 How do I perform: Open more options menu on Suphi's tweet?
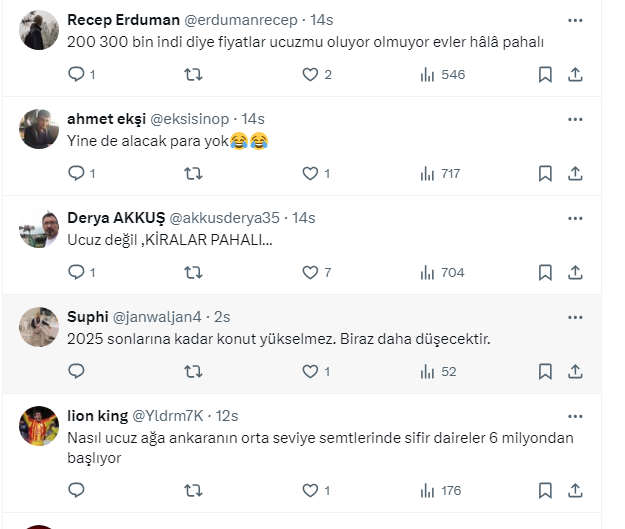[x=575, y=317]
